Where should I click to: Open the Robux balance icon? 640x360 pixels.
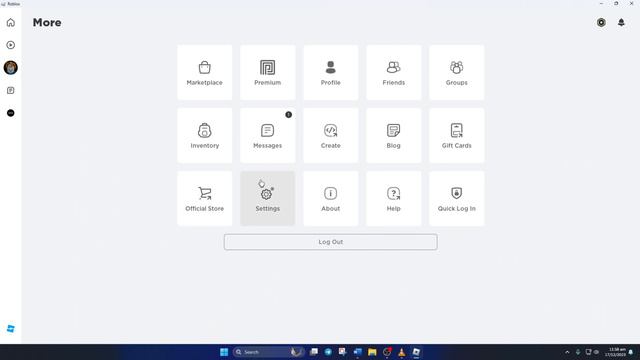(x=601, y=22)
